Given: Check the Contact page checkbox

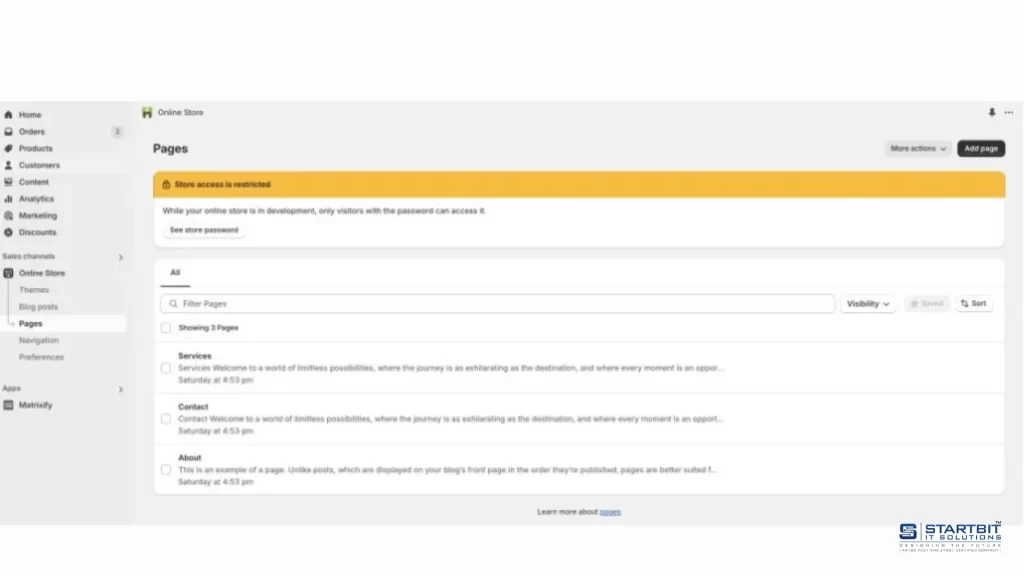Looking at the screenshot, I should pos(166,418).
